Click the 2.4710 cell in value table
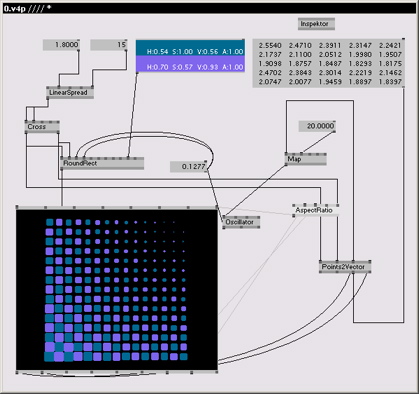Screen dimensions: 419x394 pos(300,45)
